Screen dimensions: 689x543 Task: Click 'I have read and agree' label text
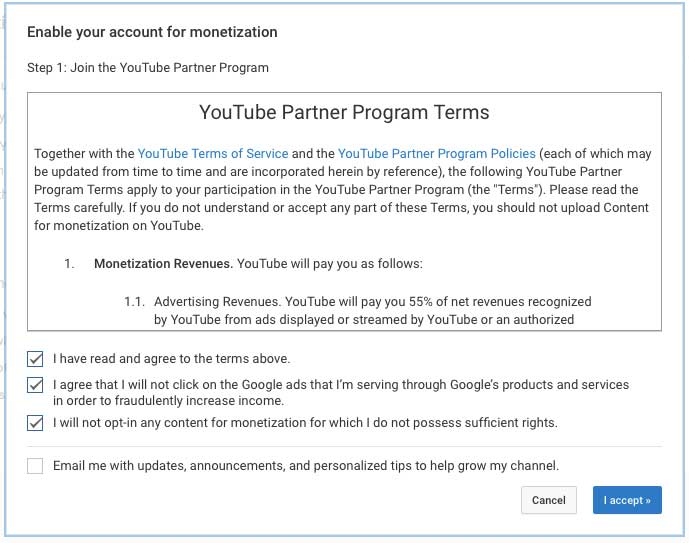pos(171,358)
